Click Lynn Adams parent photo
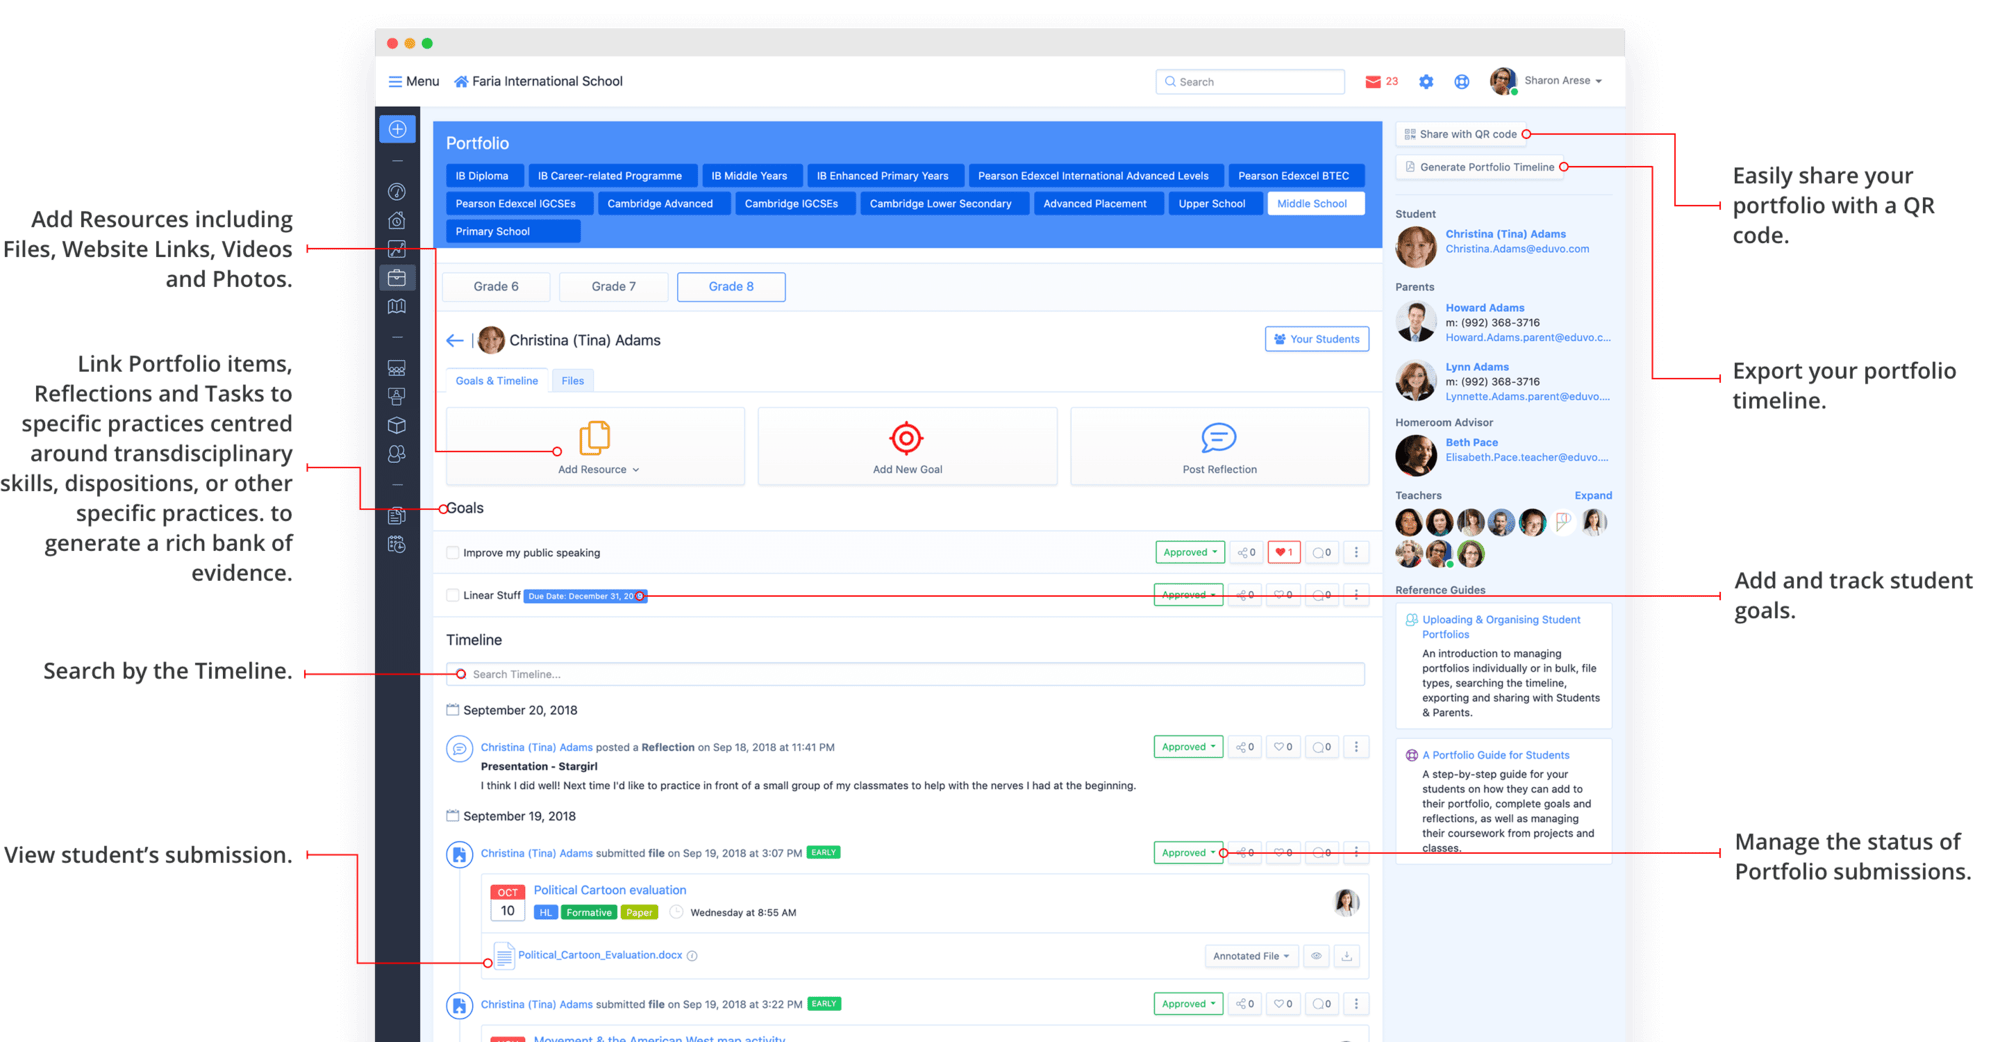This screenshot has height=1042, width=2000. 1416,381
